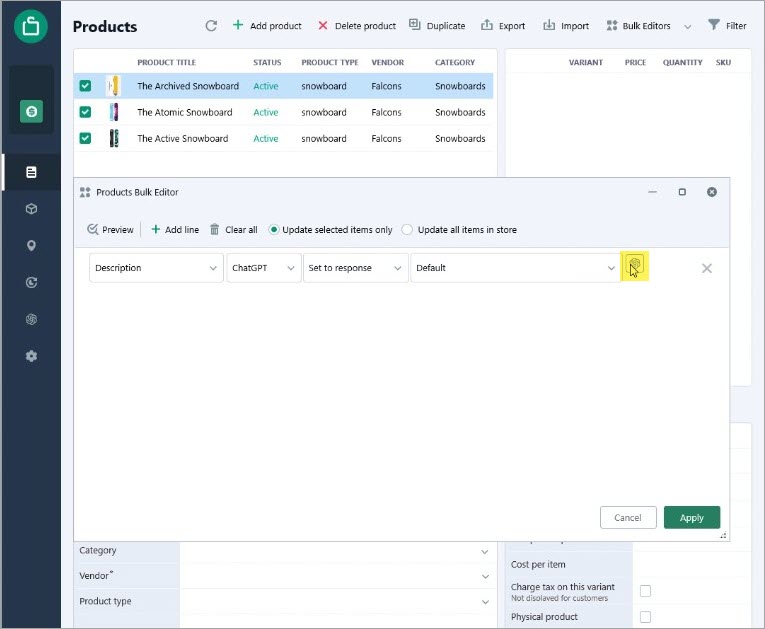Viewport: 765px width, 629px height.
Task: Toggle Physical product checkbox
Action: pos(645,617)
